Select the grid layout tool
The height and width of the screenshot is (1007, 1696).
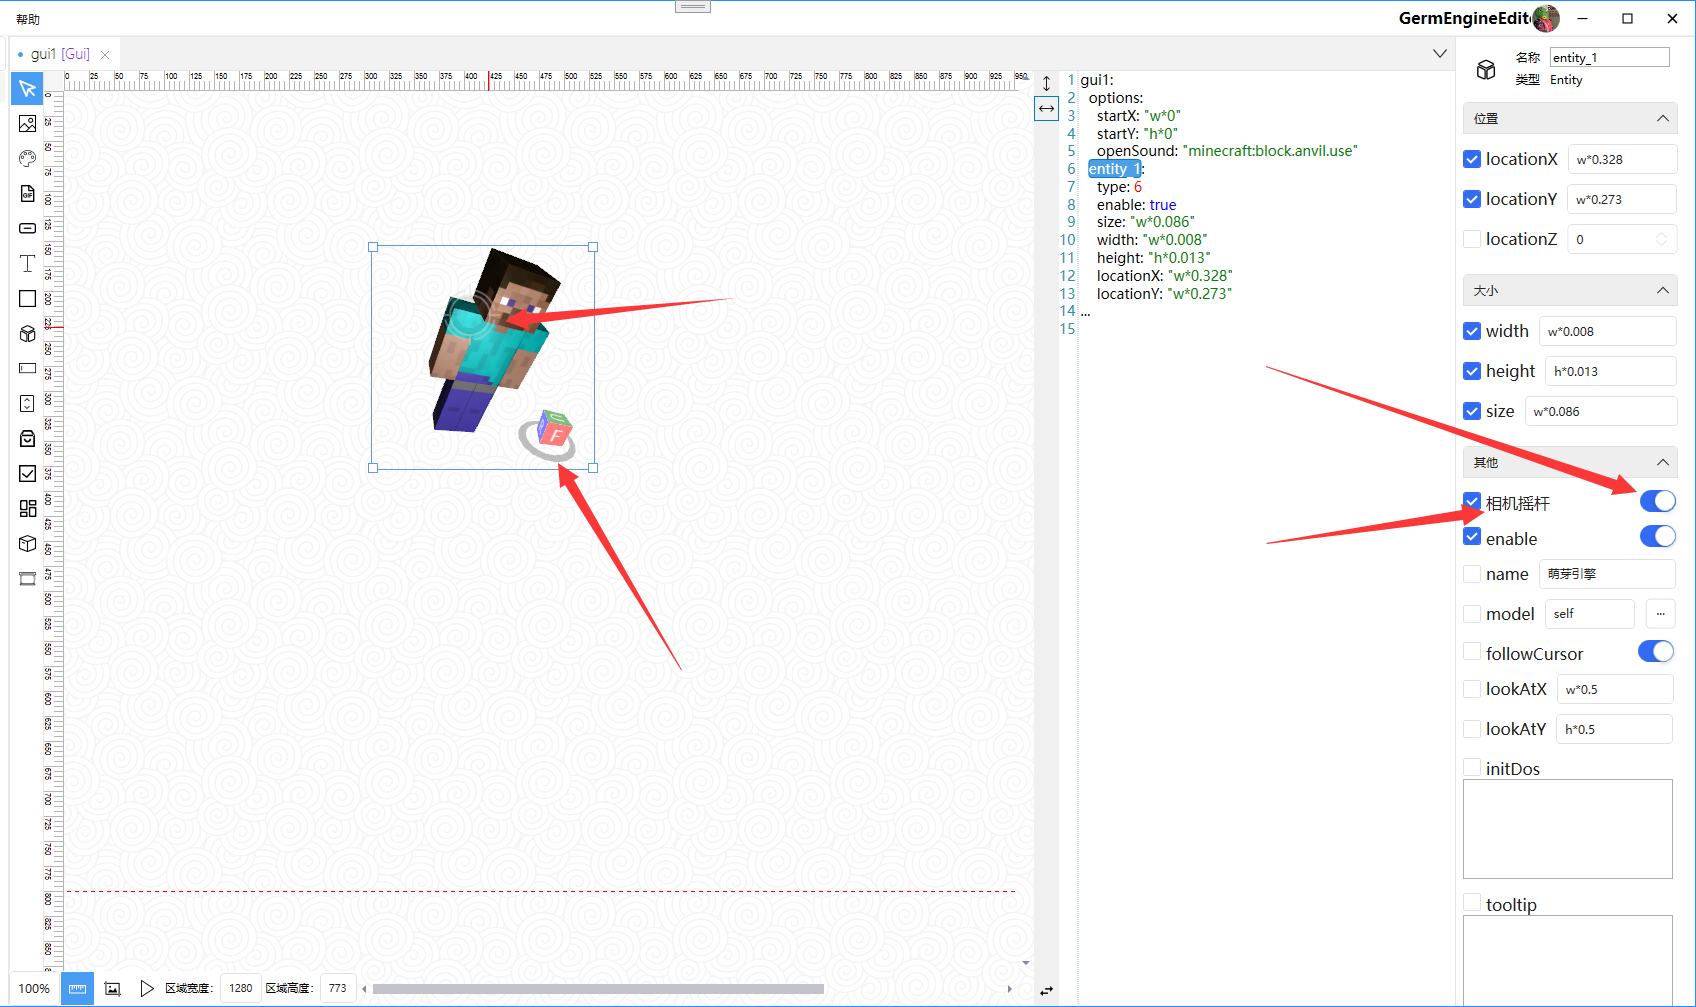[27, 508]
